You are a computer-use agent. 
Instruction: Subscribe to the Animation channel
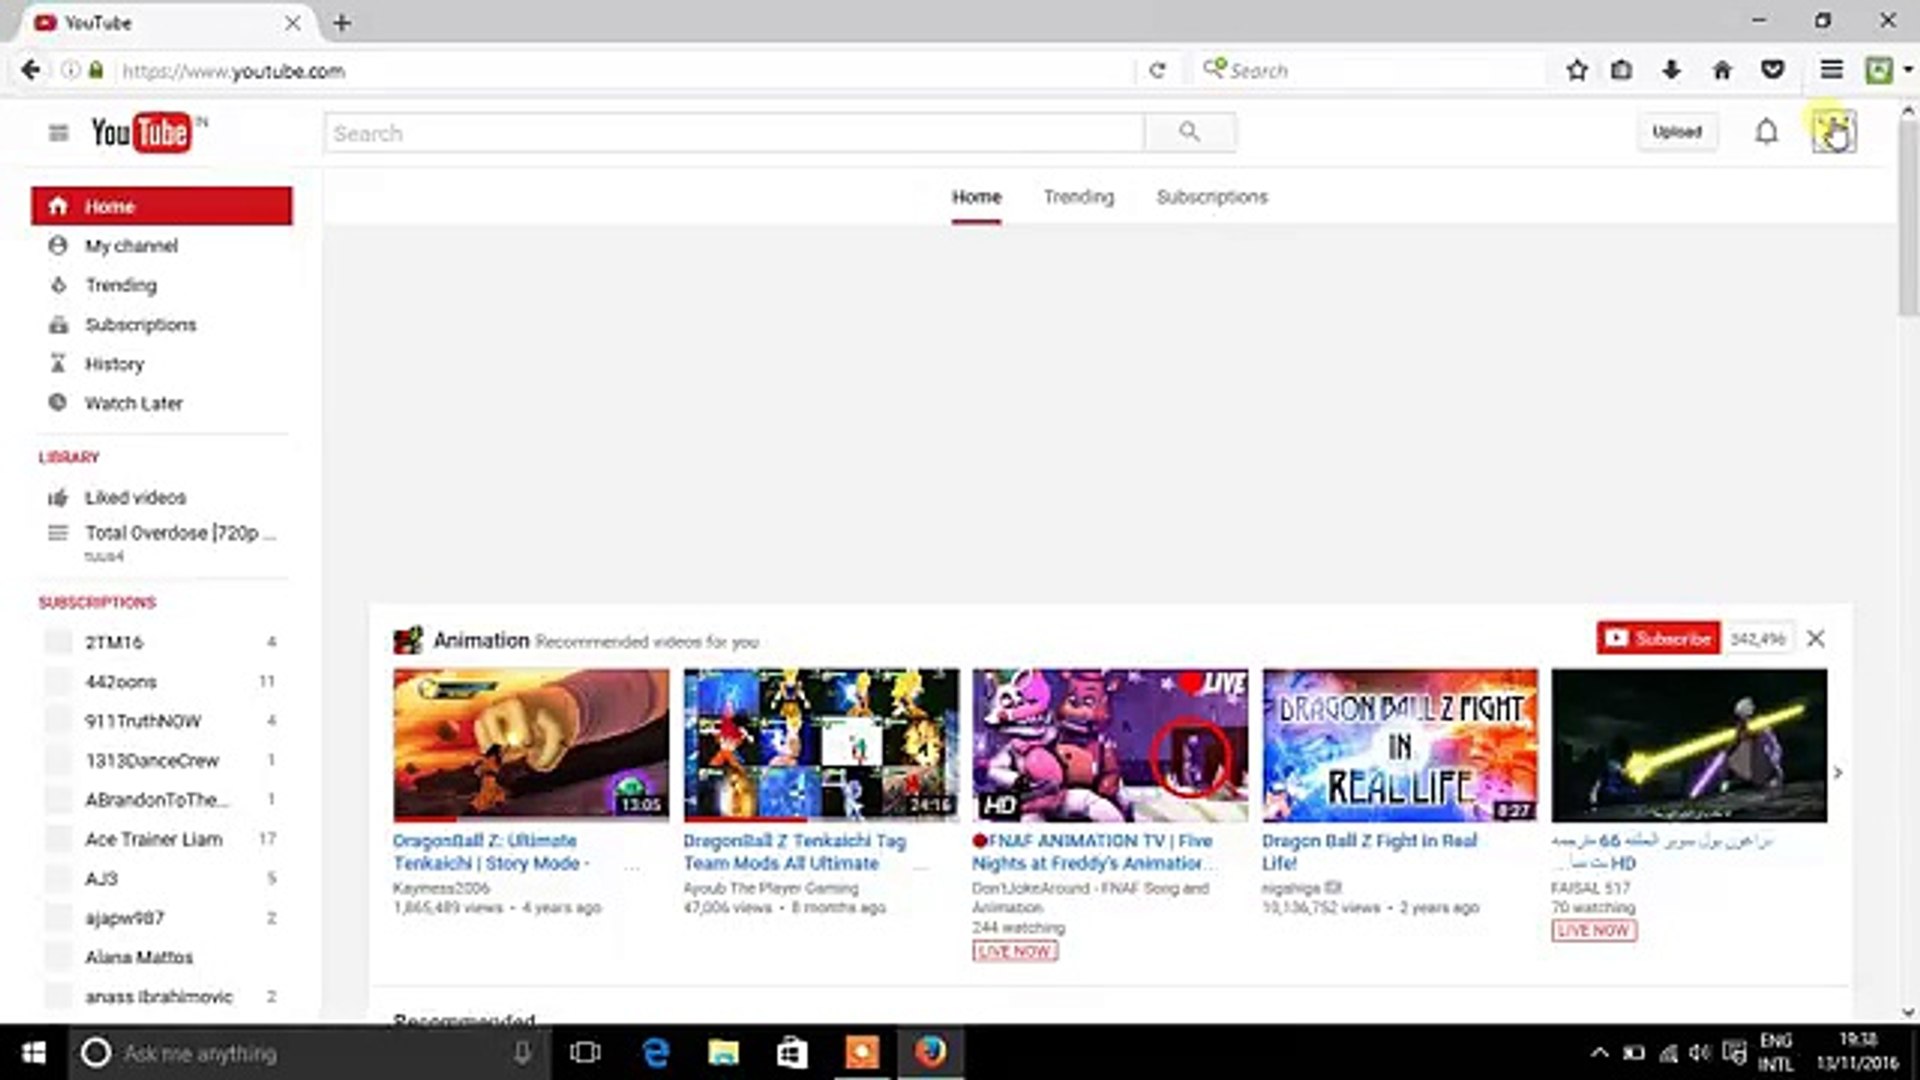point(1657,637)
